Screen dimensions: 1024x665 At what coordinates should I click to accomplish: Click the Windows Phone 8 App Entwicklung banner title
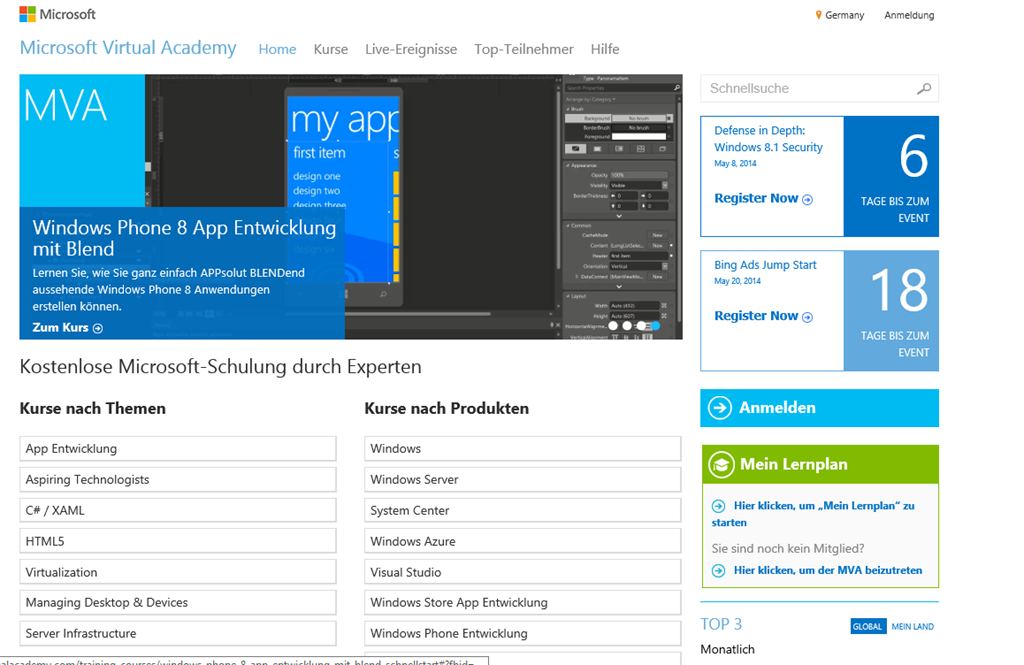coord(184,238)
